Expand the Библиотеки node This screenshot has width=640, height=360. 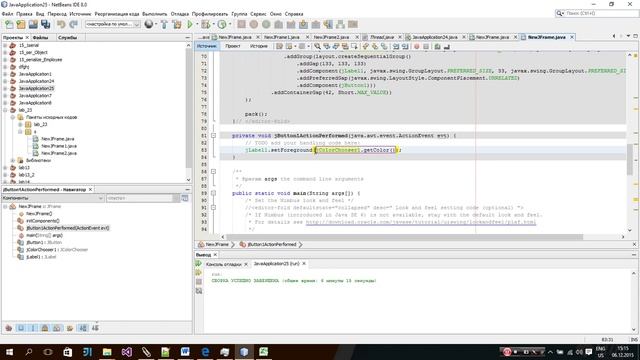[x=13, y=160]
